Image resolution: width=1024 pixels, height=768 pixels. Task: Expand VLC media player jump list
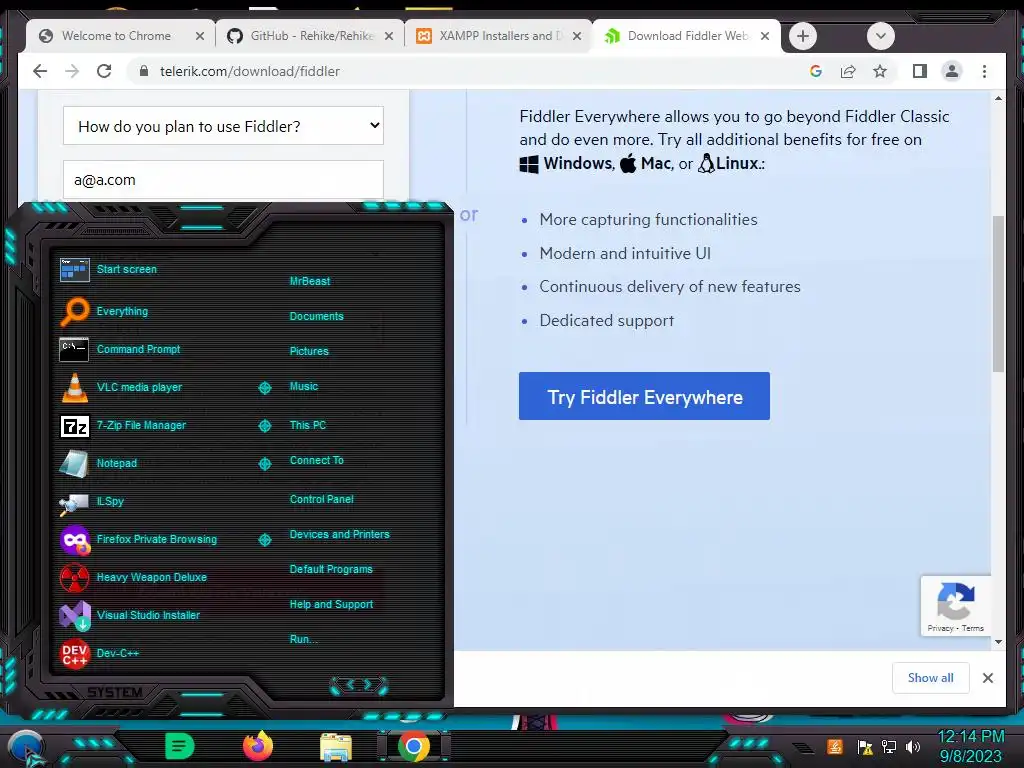pyautogui.click(x=264, y=388)
